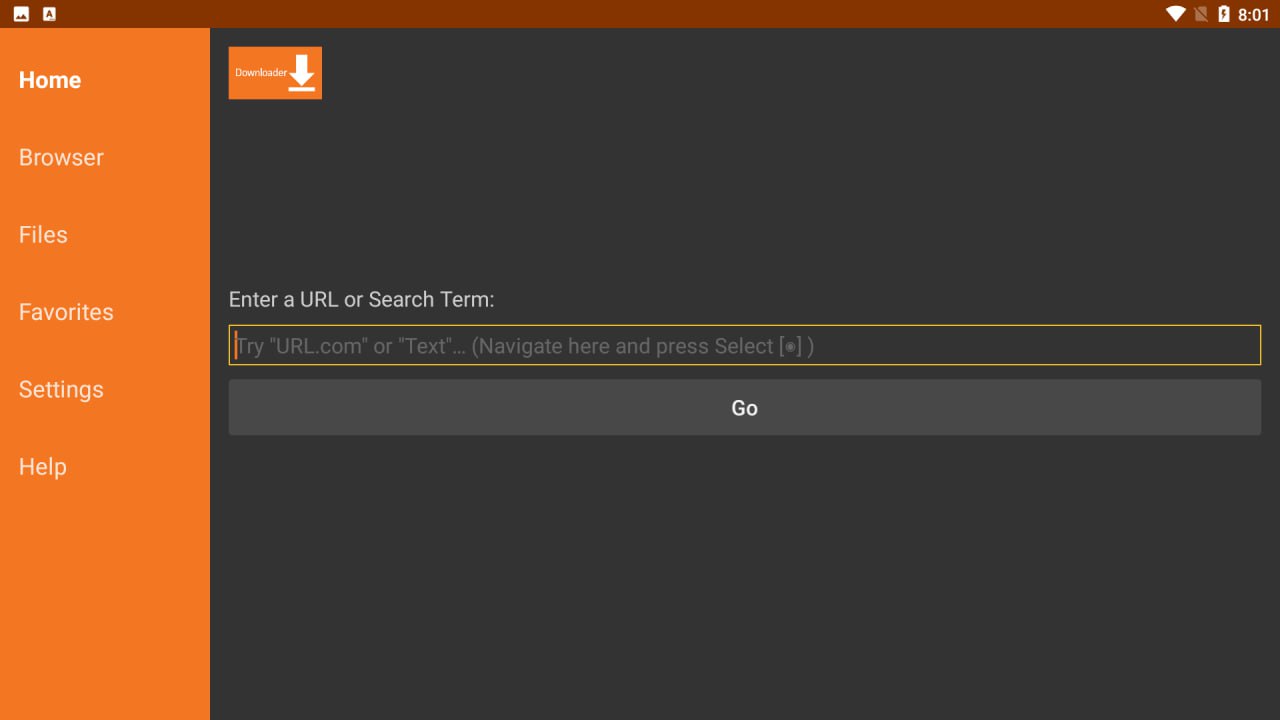The image size is (1280, 720).
Task: Tap the 8:01 clock in status bar
Action: pos(1253,15)
